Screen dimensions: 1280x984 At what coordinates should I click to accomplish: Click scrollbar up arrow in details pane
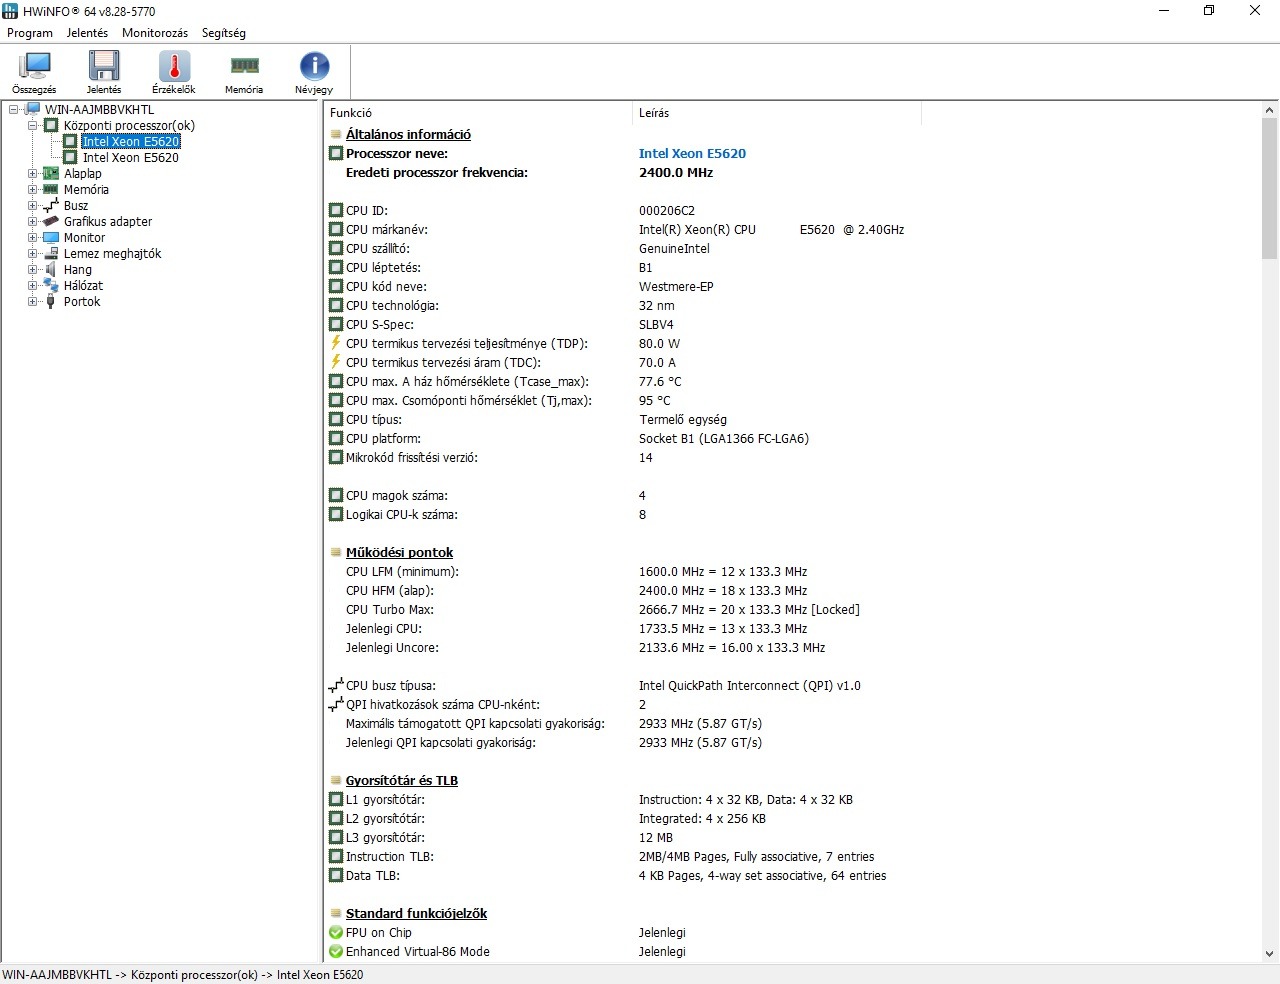point(1270,110)
